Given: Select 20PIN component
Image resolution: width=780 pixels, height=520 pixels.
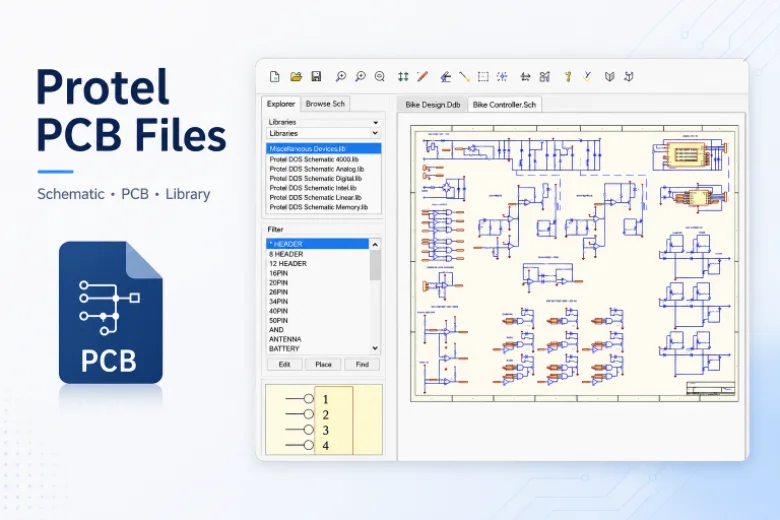Looking at the screenshot, I should coord(318,283).
